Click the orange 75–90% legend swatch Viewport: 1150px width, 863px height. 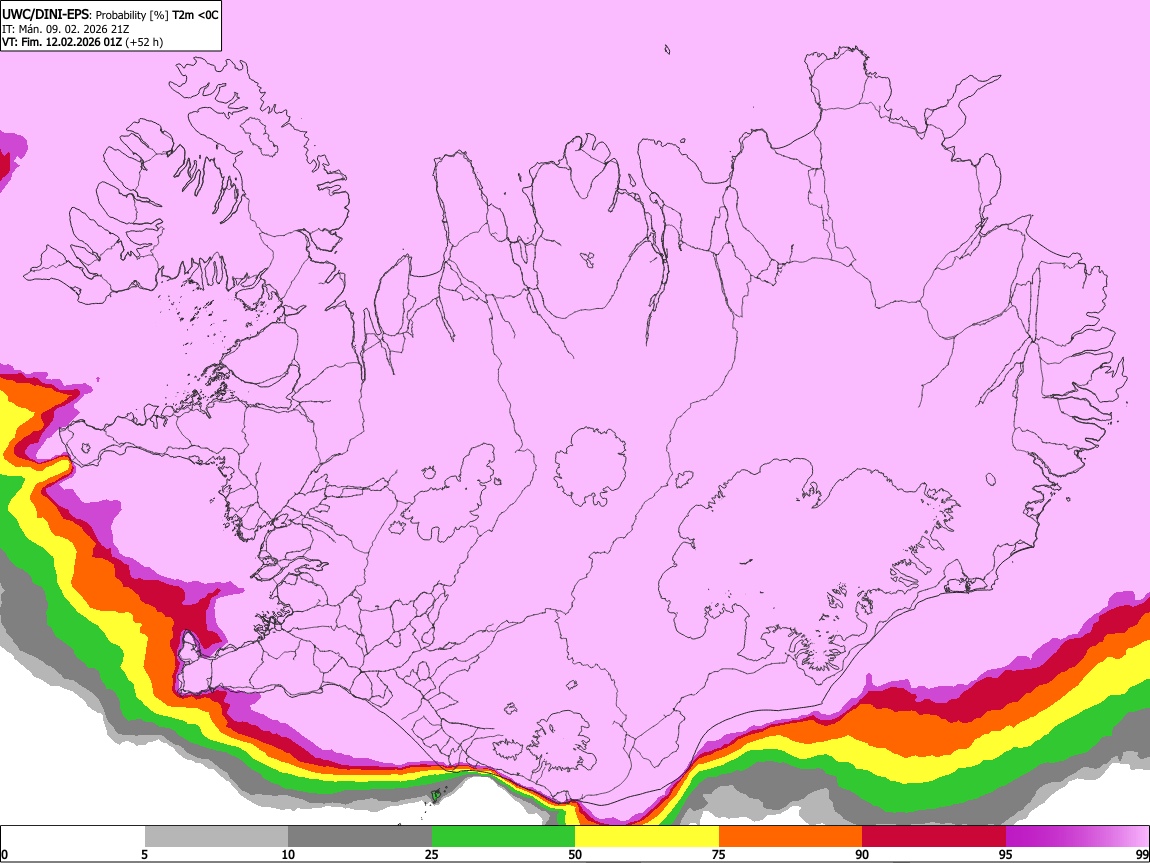[791, 837]
